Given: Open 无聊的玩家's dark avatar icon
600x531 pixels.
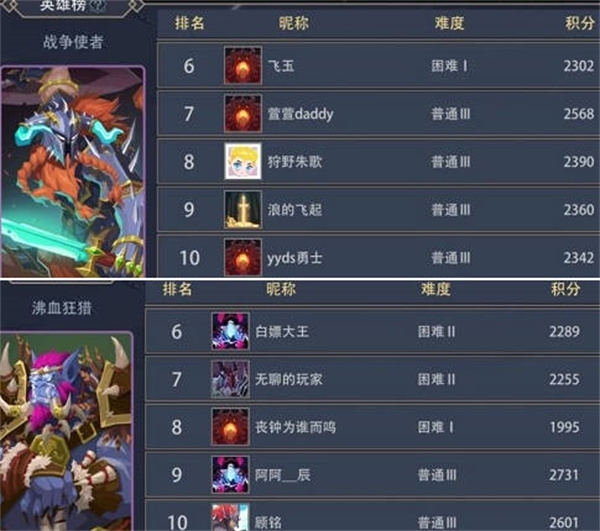Looking at the screenshot, I should click(x=230, y=379).
